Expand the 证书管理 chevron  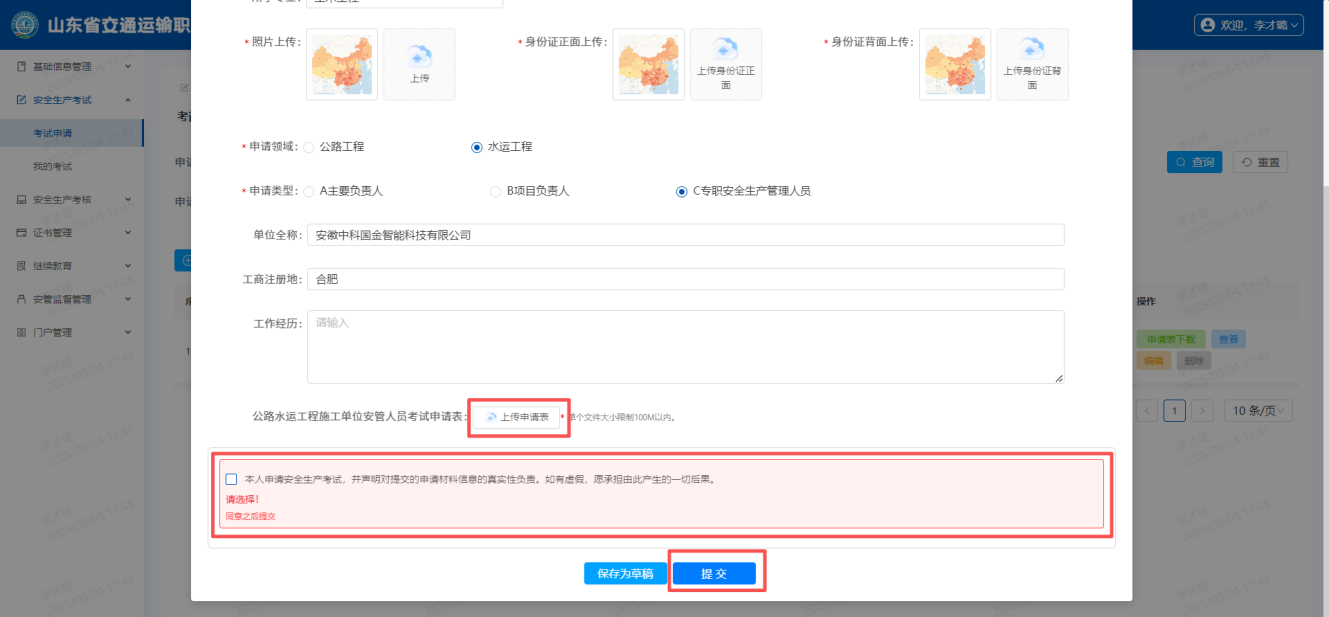(x=128, y=233)
